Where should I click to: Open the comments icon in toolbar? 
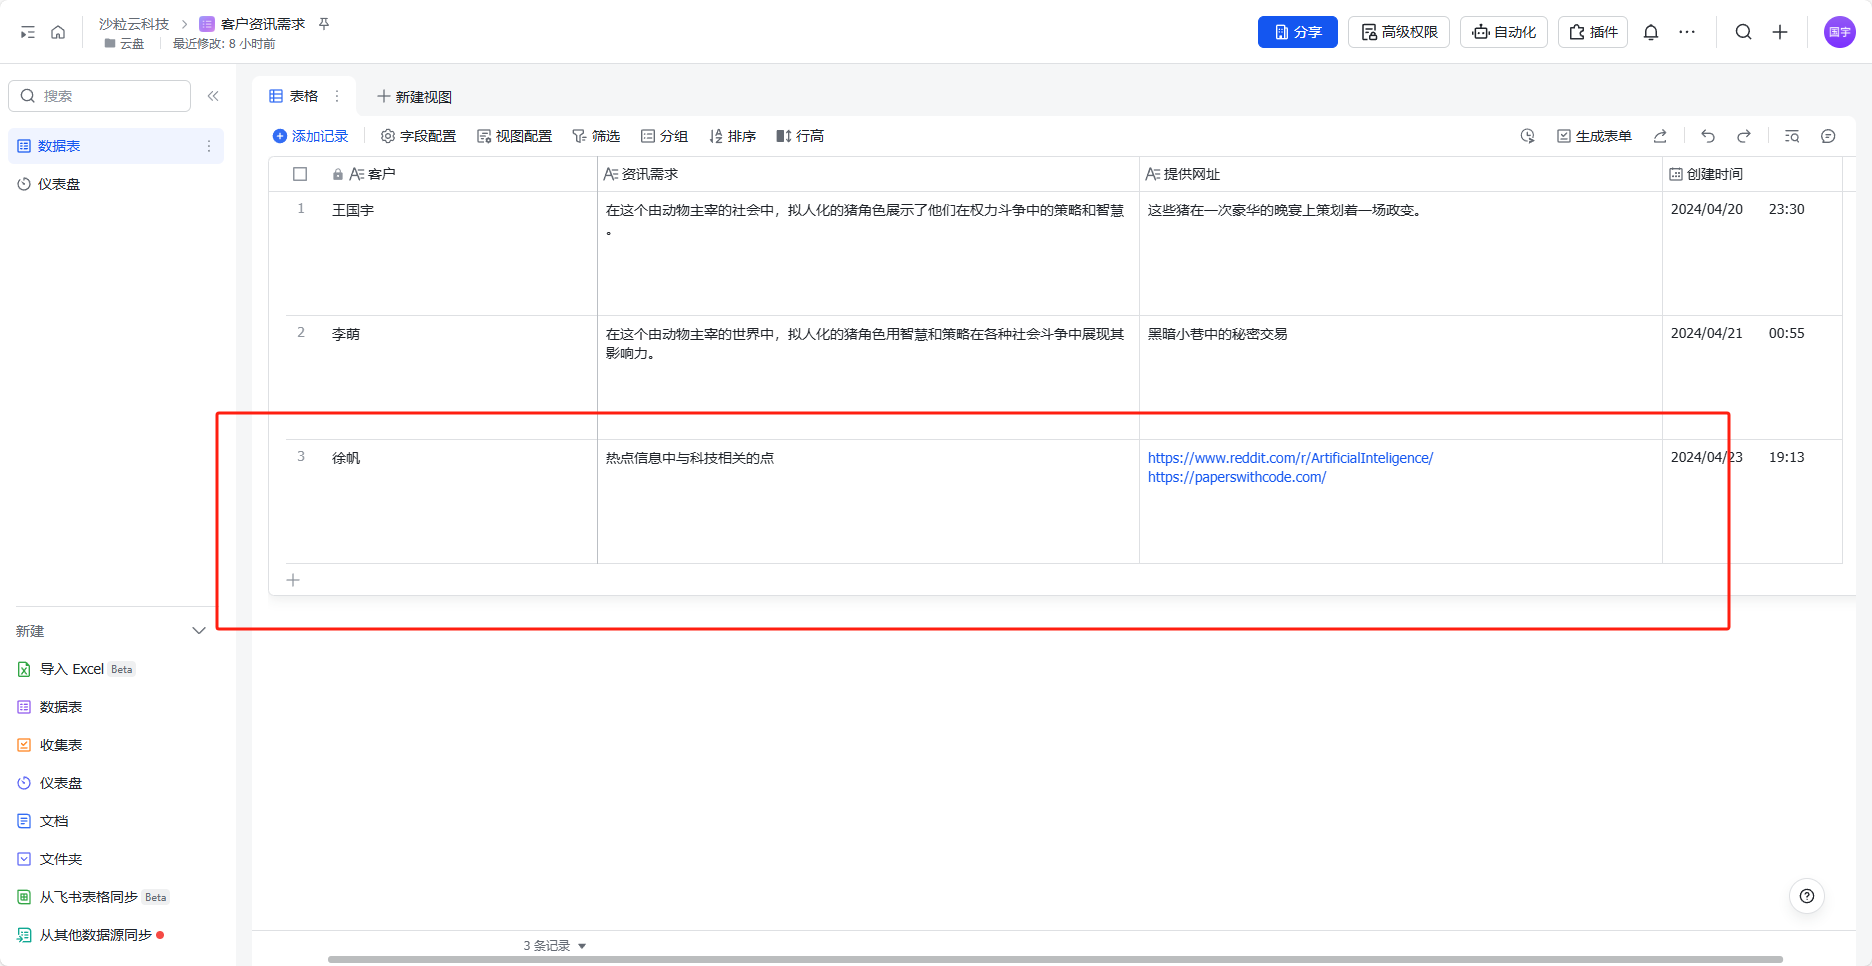click(x=1828, y=136)
